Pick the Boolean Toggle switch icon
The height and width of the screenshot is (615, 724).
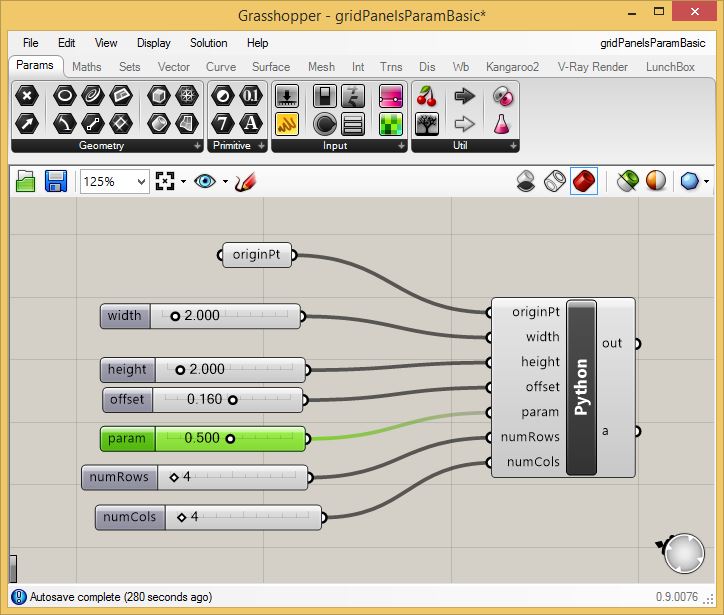click(325, 96)
